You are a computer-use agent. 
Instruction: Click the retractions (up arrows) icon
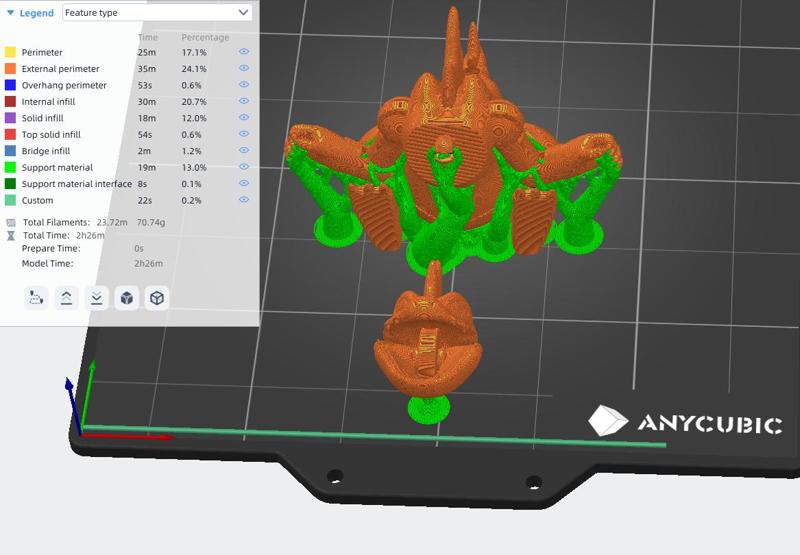pyautogui.click(x=66, y=297)
